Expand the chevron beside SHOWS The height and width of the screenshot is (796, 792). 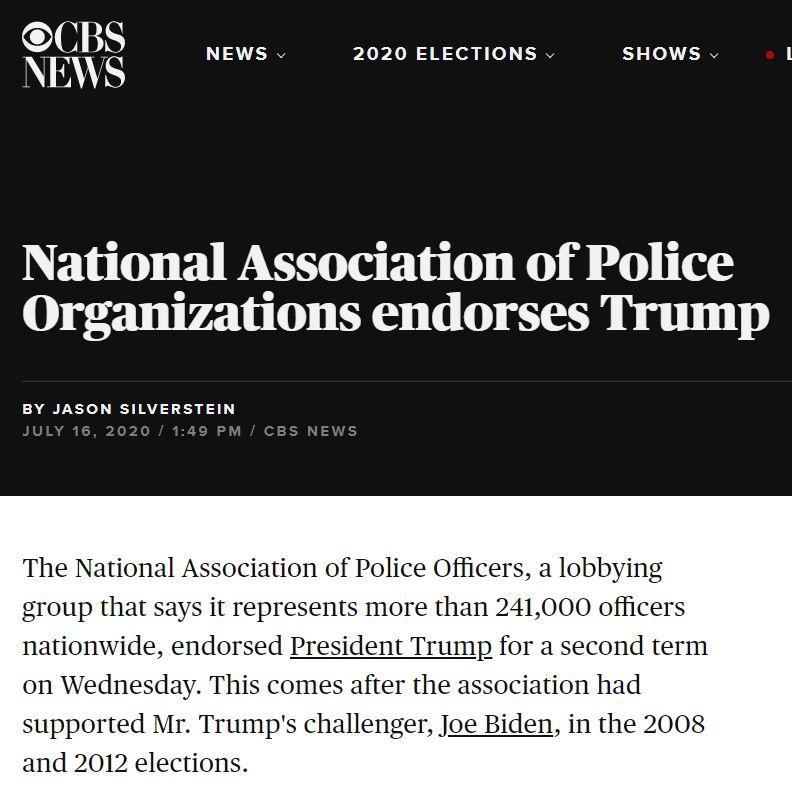tap(714, 55)
